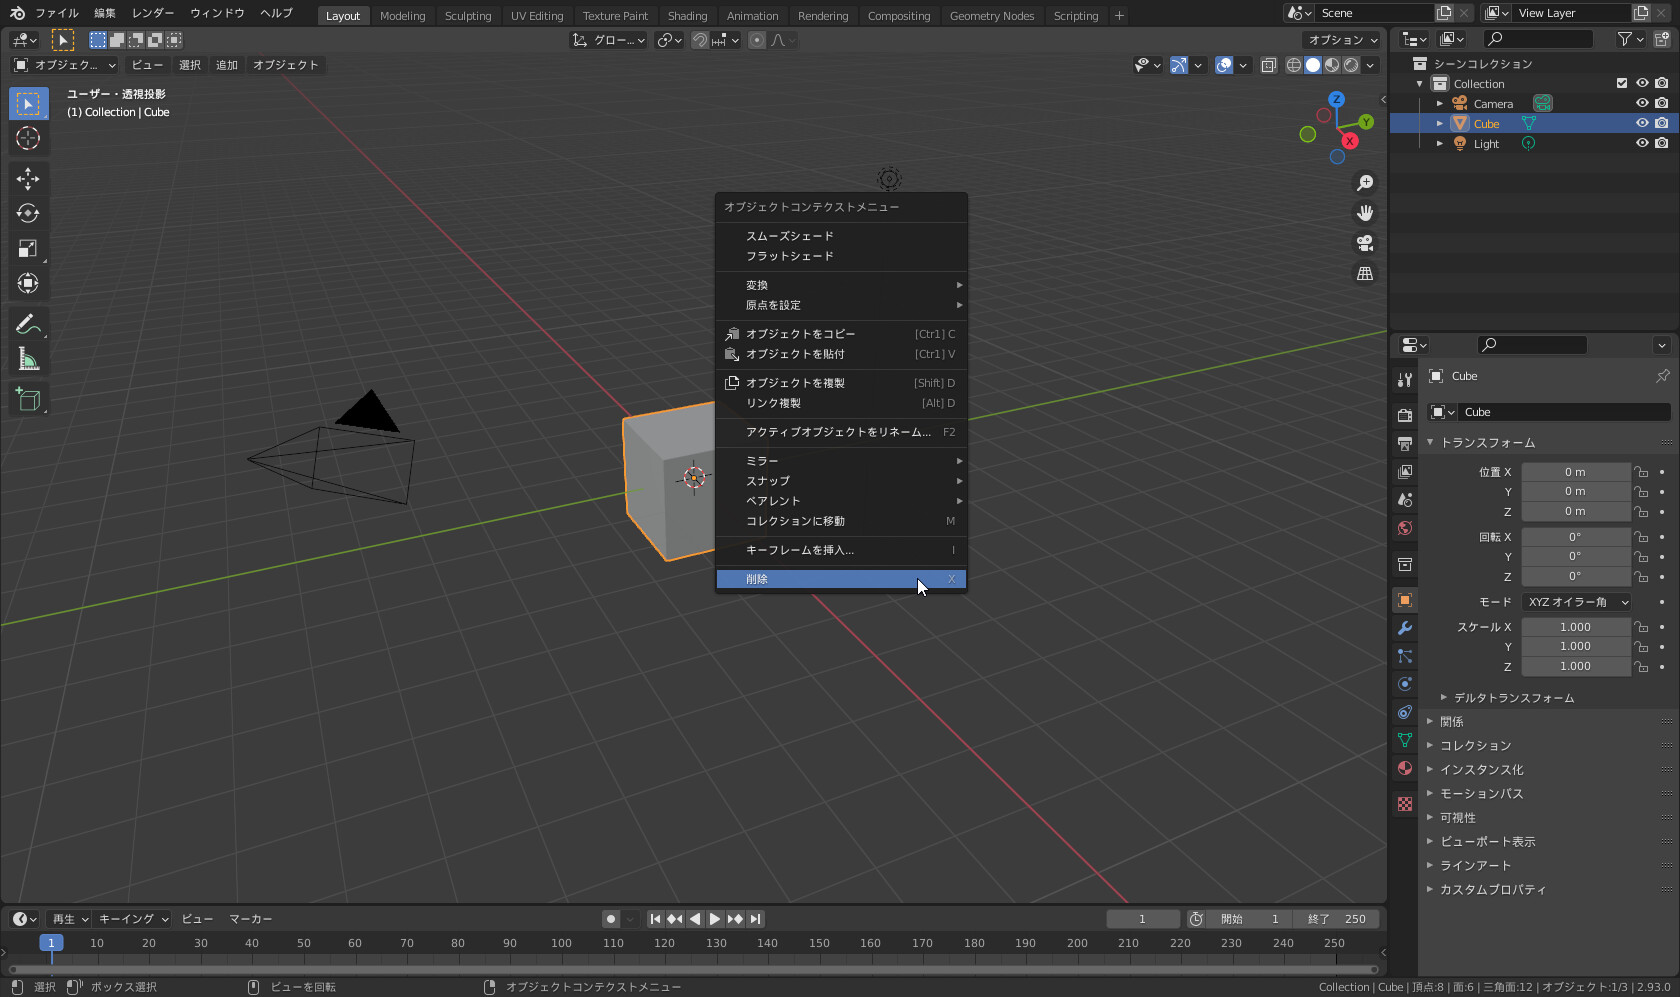Image resolution: width=1680 pixels, height=997 pixels.
Task: Lock the Location X value
Action: 1641,472
